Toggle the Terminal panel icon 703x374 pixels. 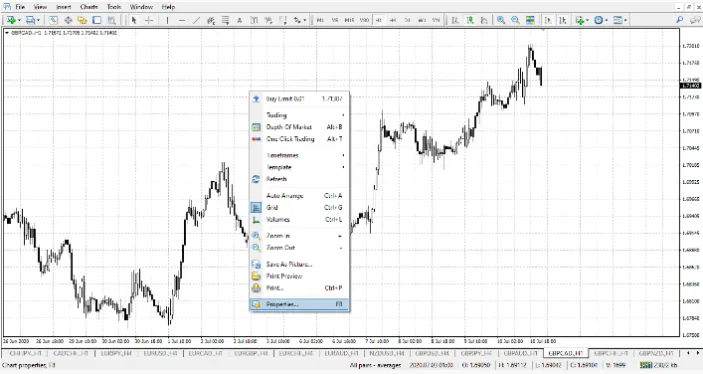[x=97, y=20]
